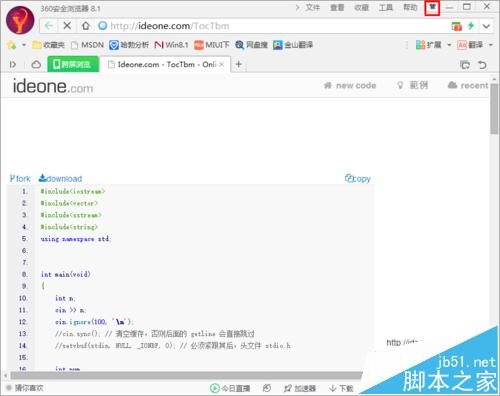500x396 pixels.
Task: Click the ideone.com site logo
Action: tap(53, 86)
